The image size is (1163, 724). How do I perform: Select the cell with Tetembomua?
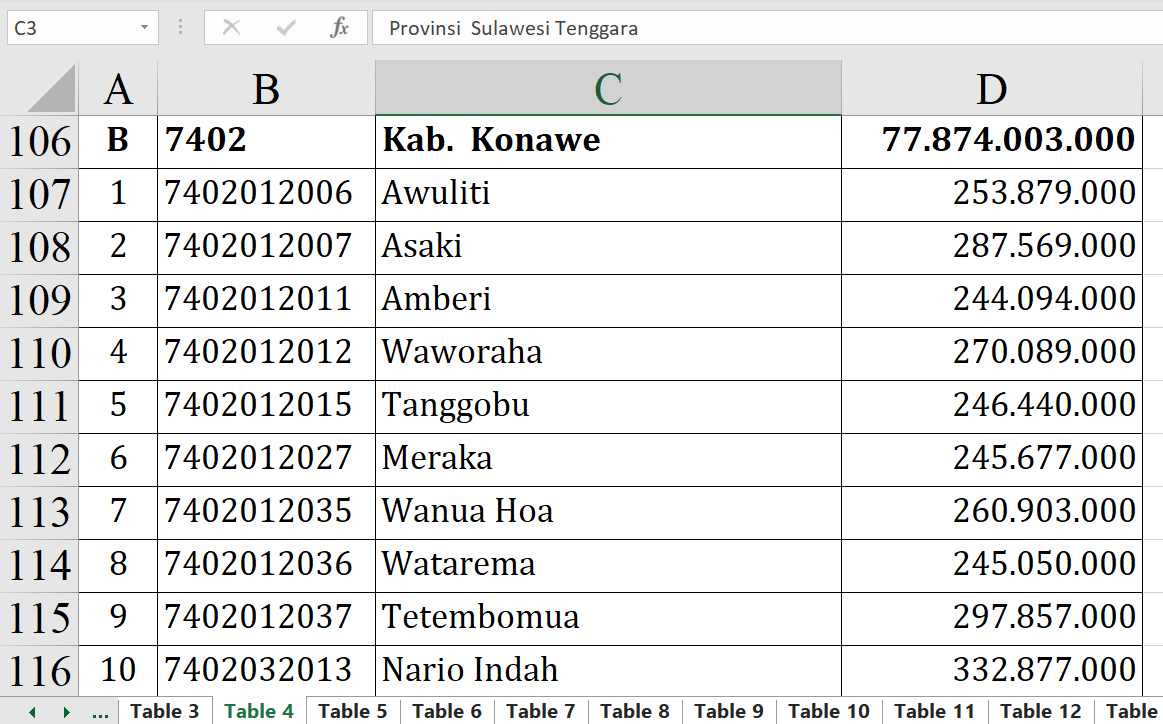click(608, 617)
